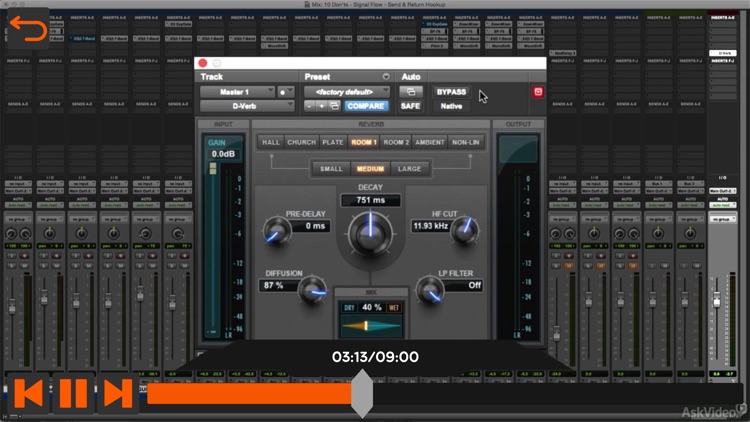Click the red plugin target icon
The image size is (750, 422).
(538, 92)
